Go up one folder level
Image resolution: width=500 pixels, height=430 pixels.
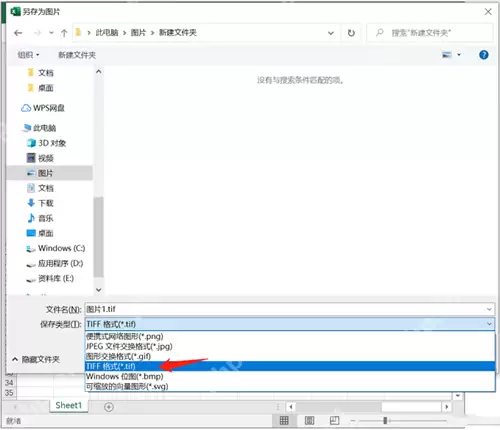click(64, 33)
